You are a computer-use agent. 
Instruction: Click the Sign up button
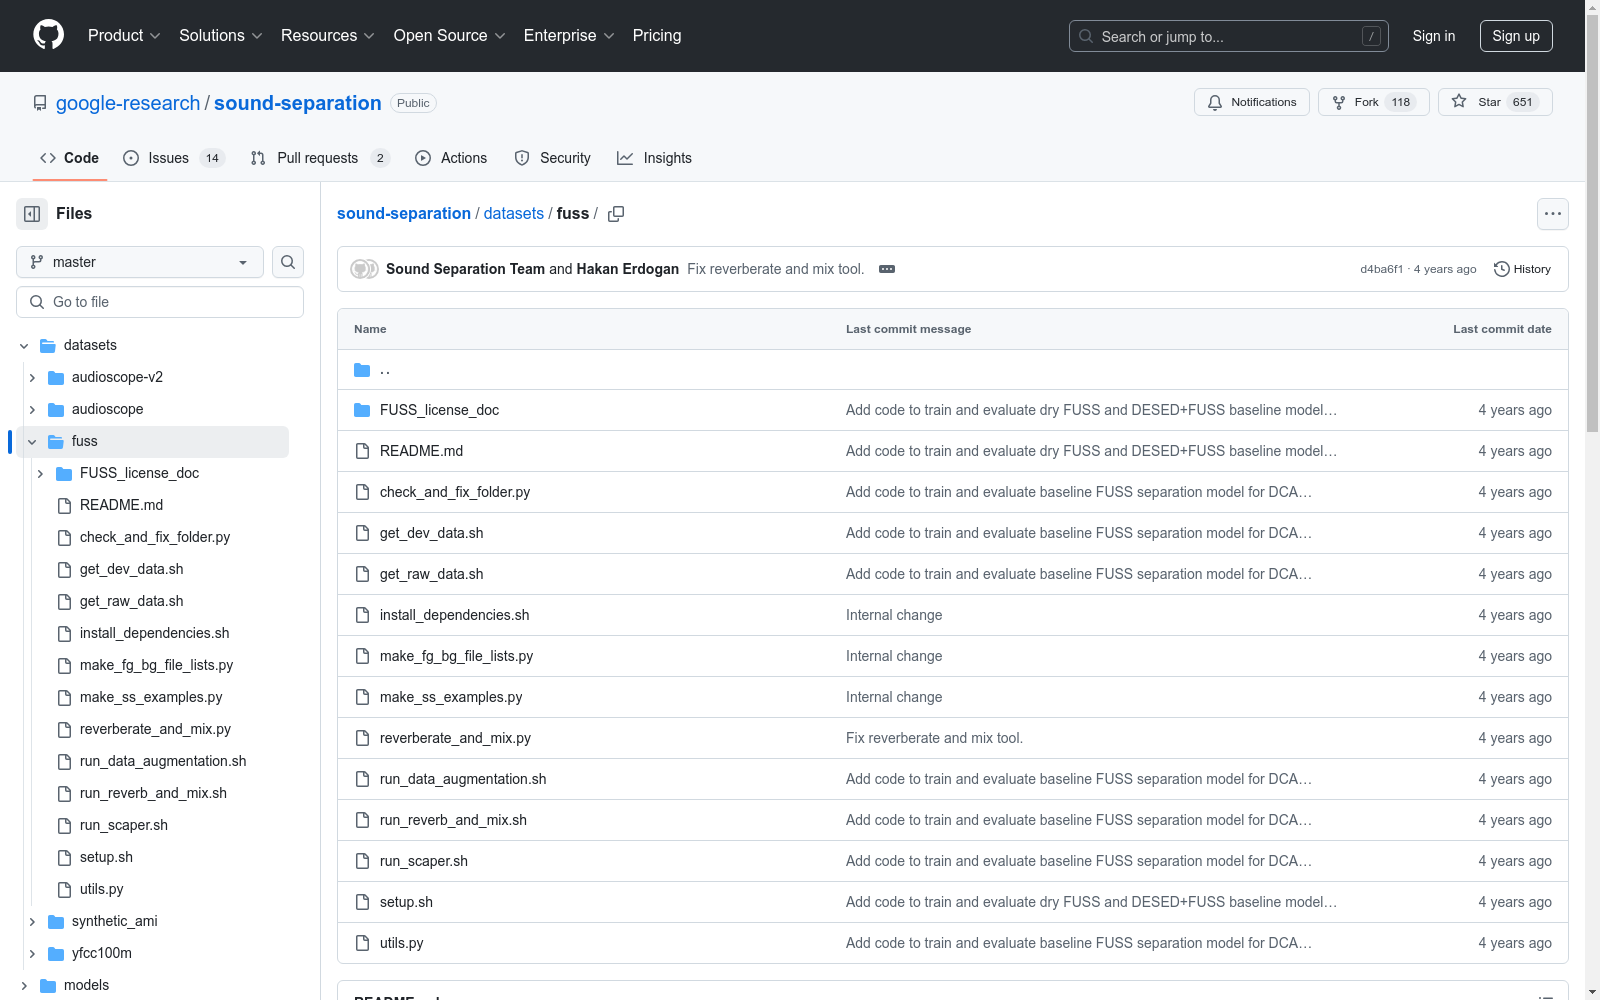[1516, 36]
